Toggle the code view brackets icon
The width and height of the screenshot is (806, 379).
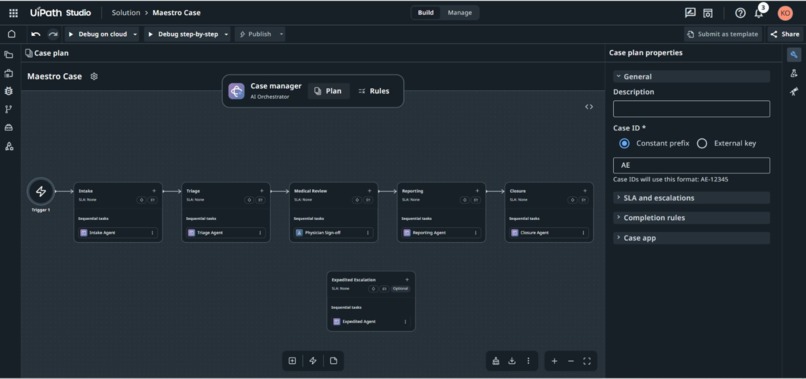(x=589, y=107)
